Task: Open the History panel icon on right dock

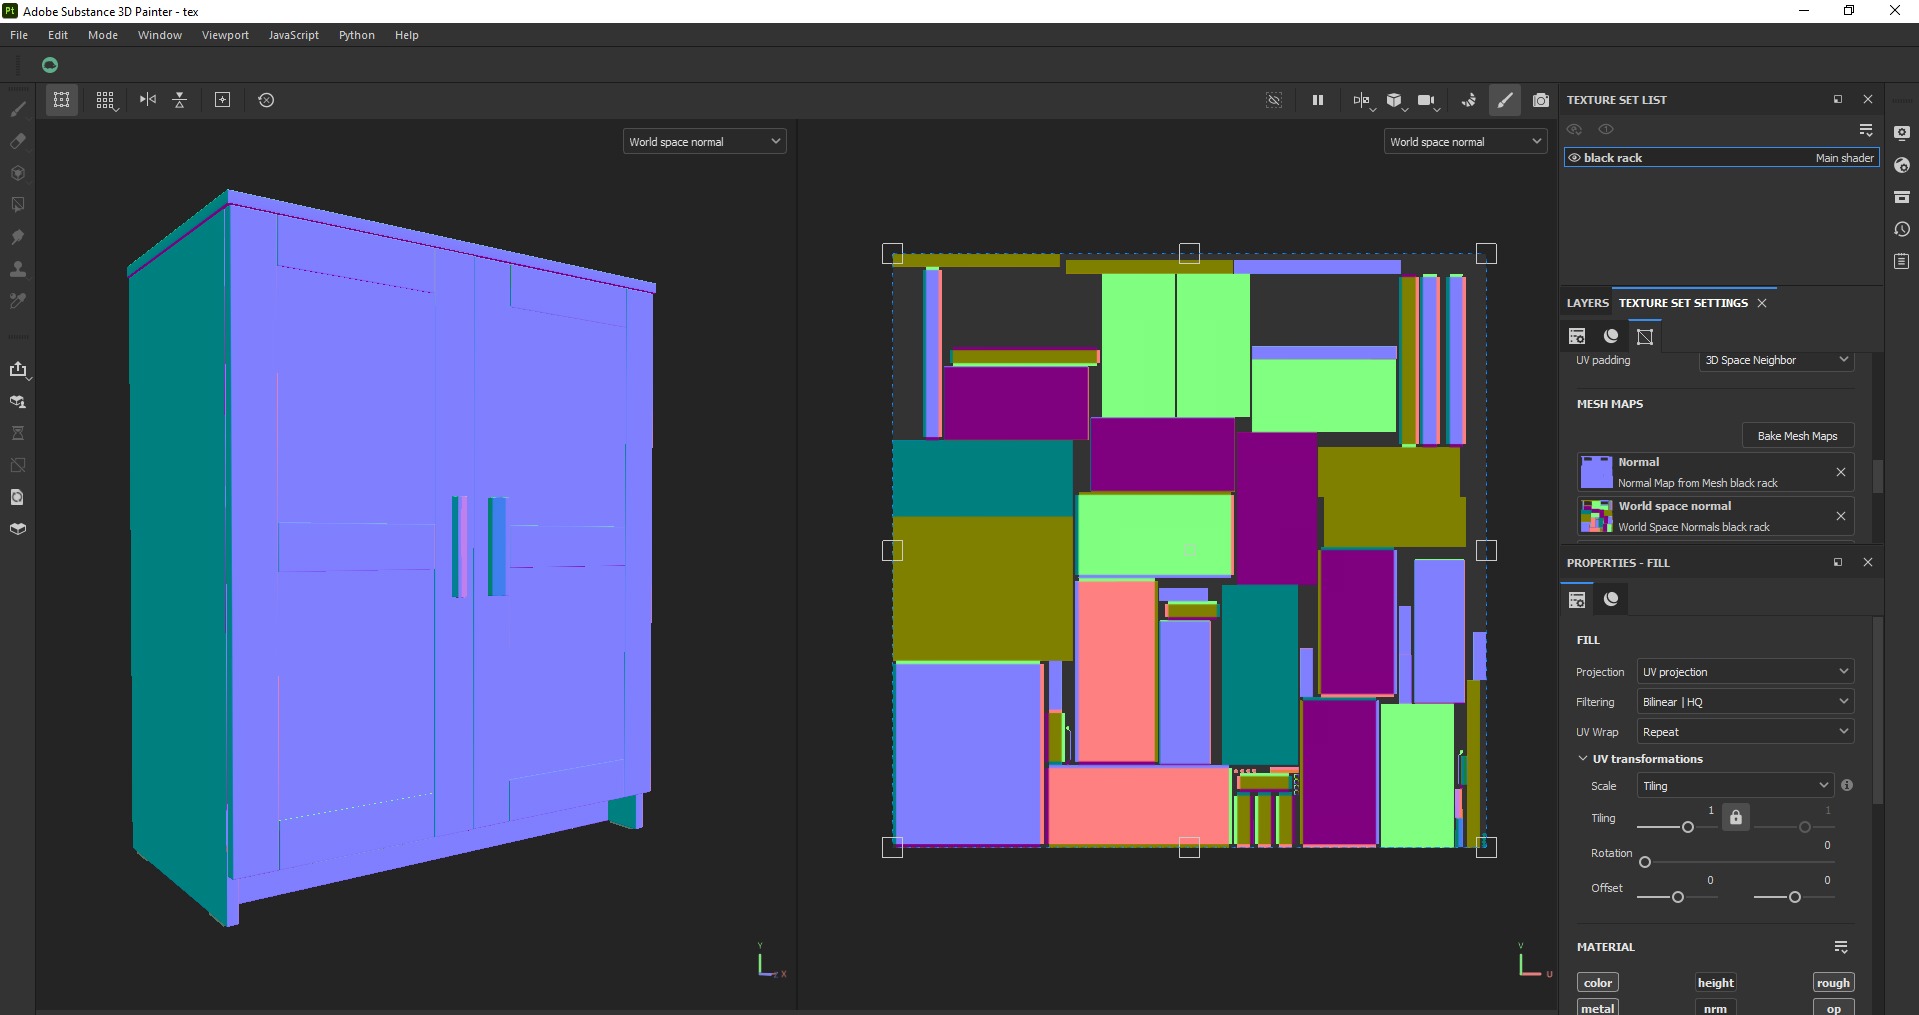Action: (1902, 229)
